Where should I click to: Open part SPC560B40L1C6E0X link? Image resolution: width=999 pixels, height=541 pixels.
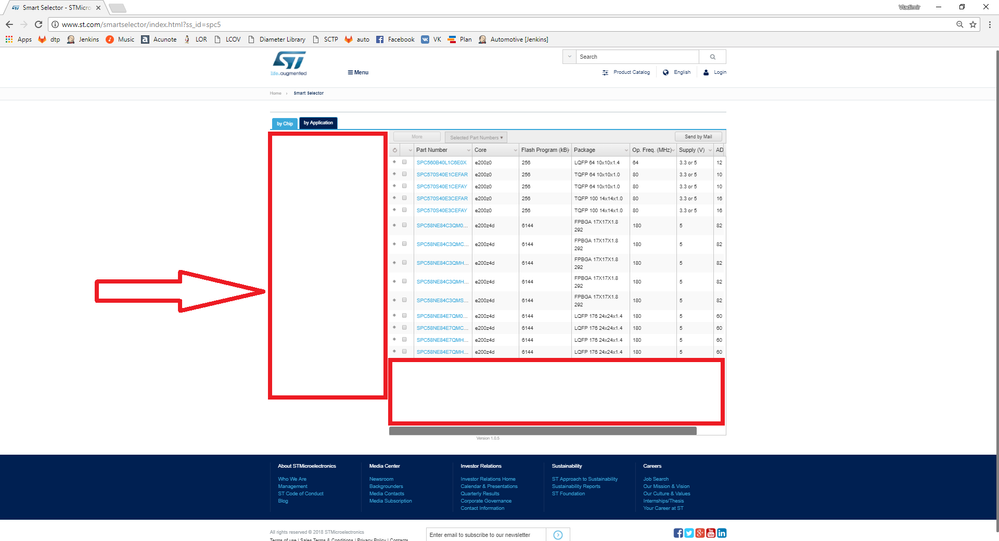coord(442,163)
